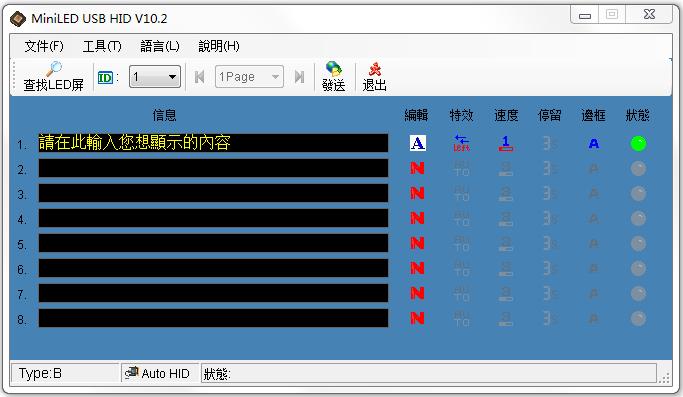Toggle the row 4 grey status light
683x397 pixels.
point(639,219)
